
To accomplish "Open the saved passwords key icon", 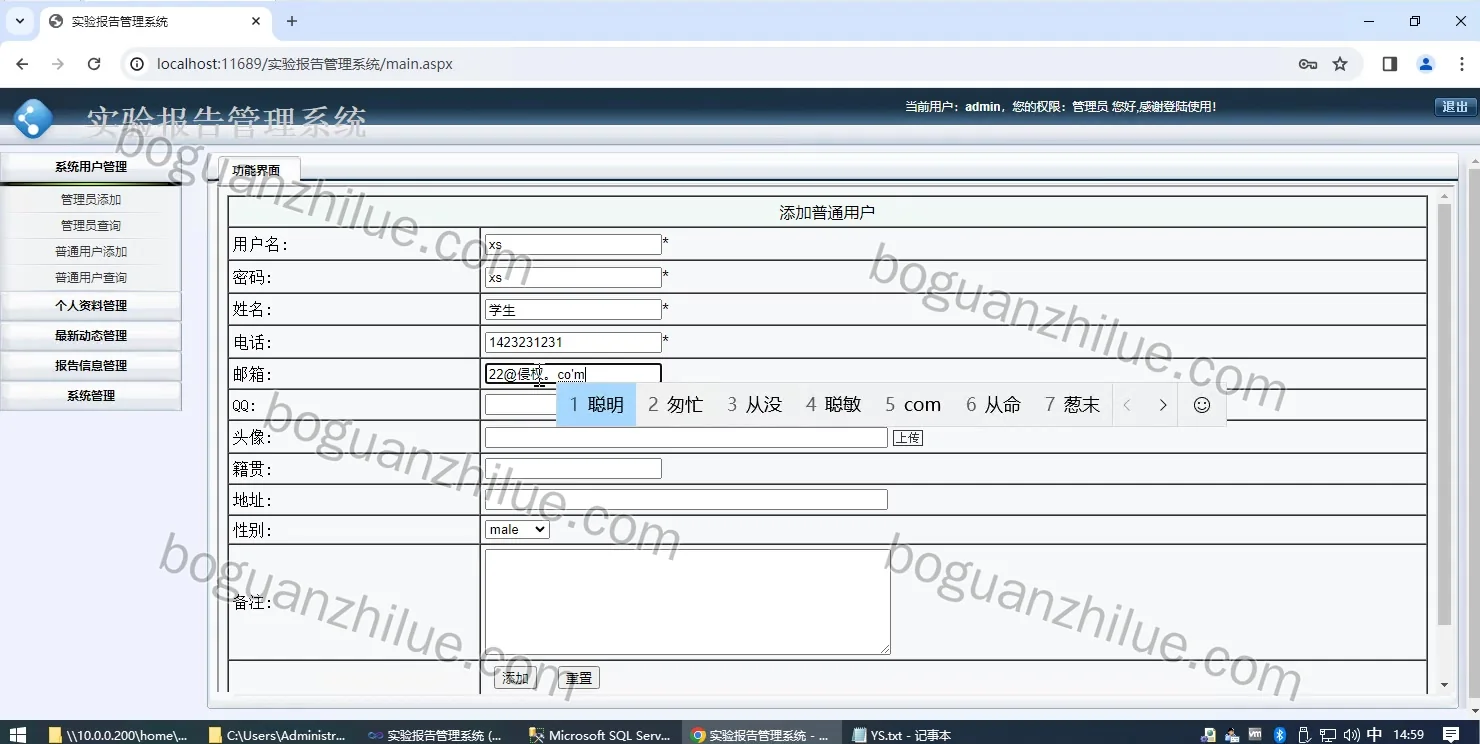I will (1307, 64).
